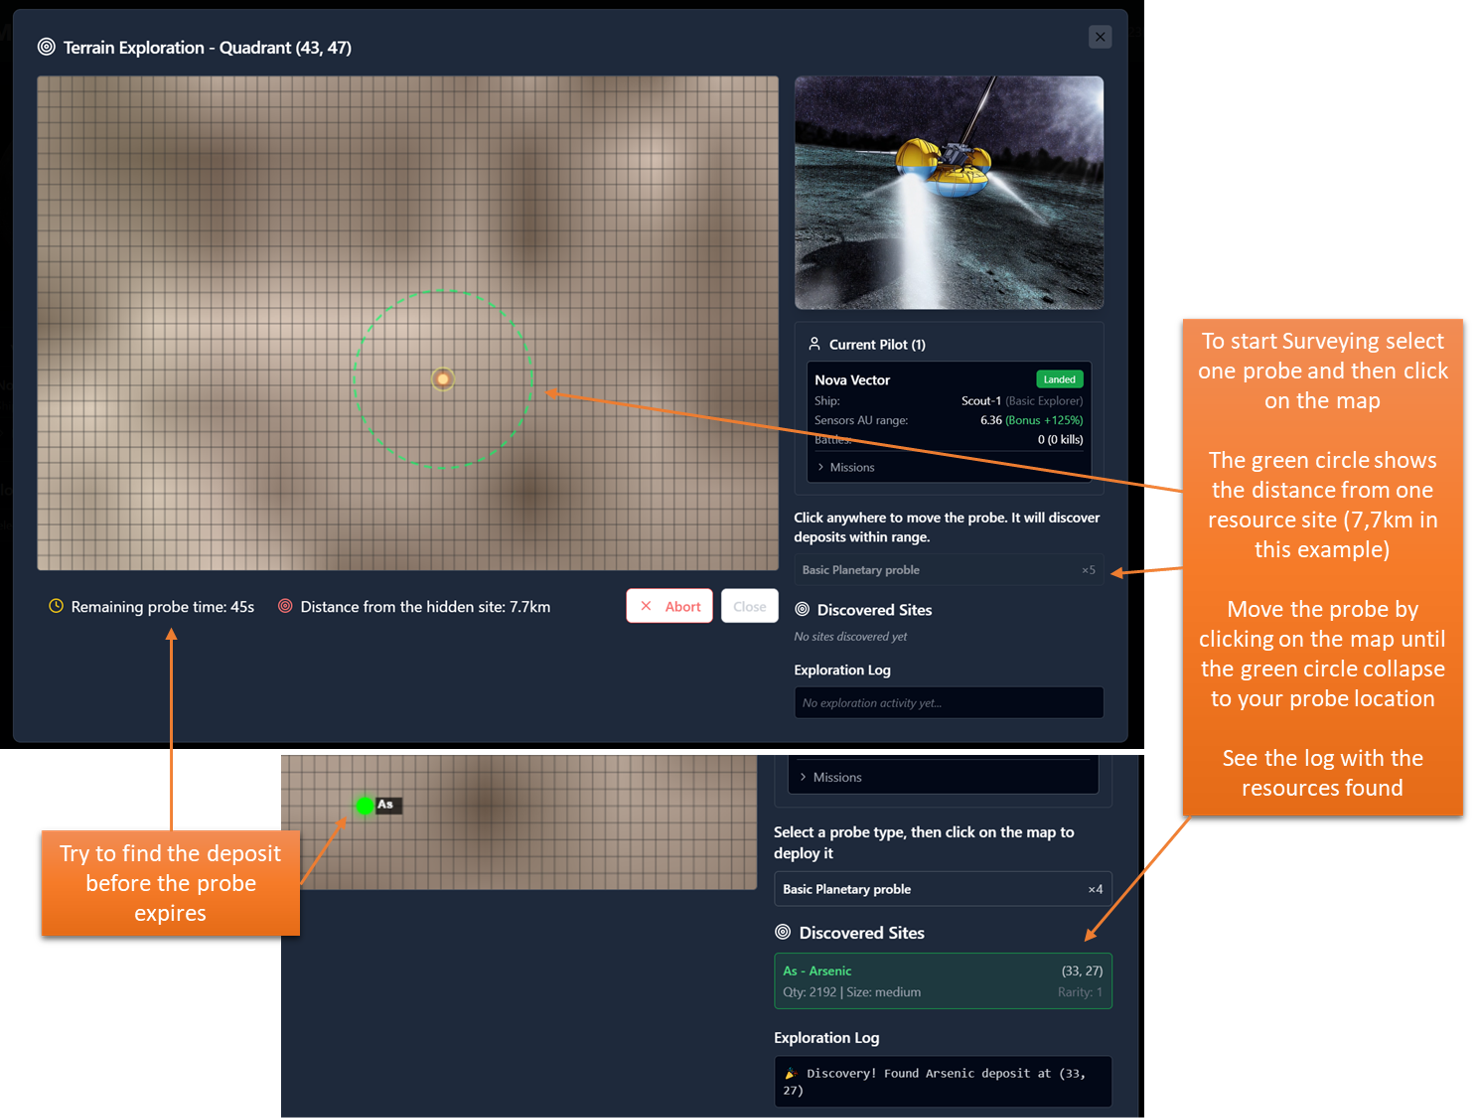Click the greyed-out Close button

point(749,606)
